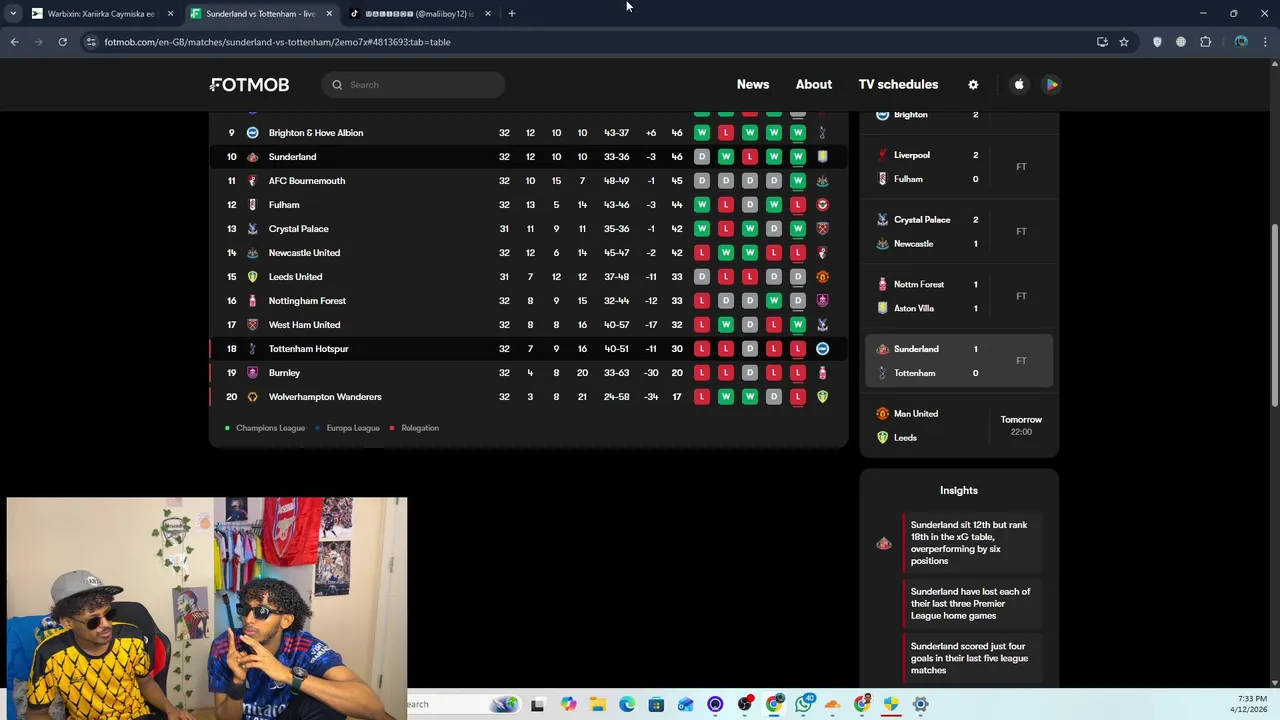
Task: Open a new browser tab
Action: point(511,14)
